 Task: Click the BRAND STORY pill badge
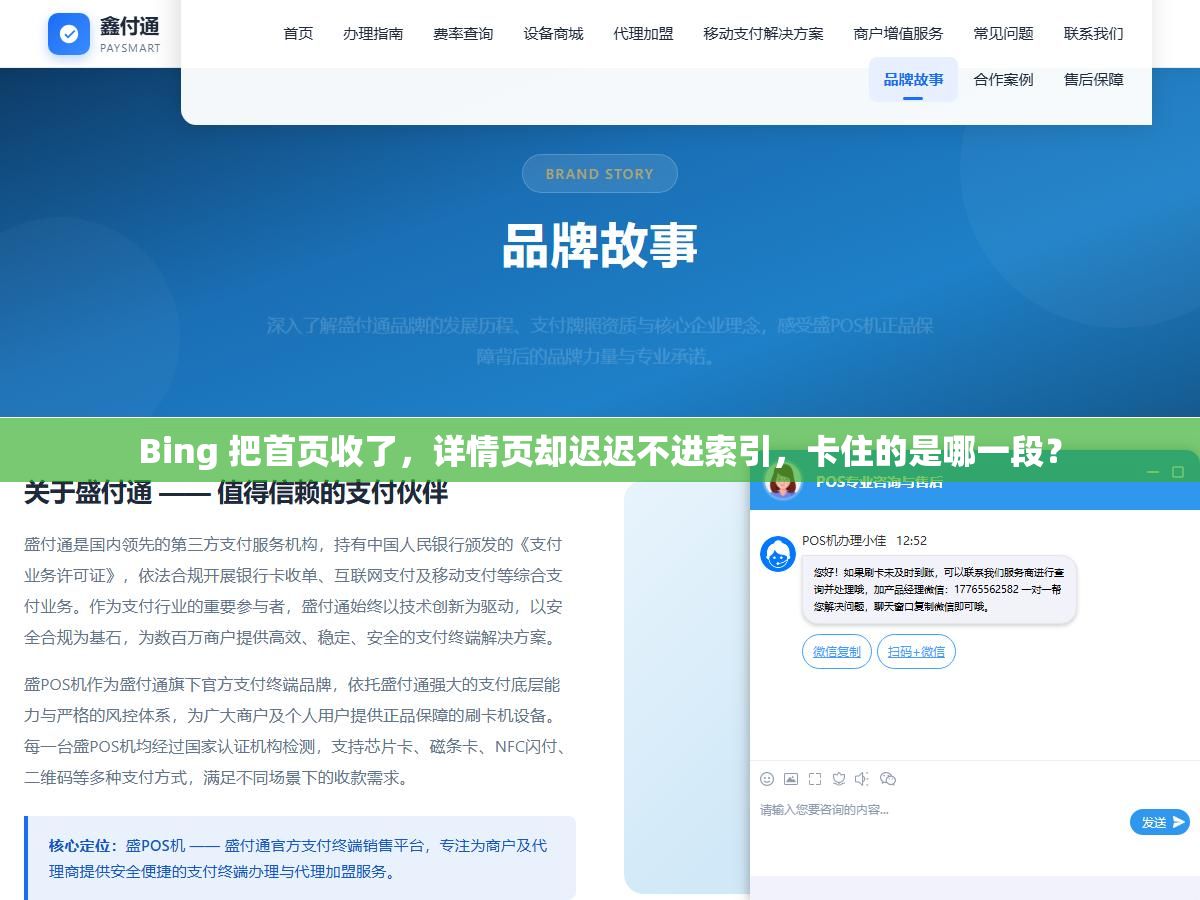600,174
